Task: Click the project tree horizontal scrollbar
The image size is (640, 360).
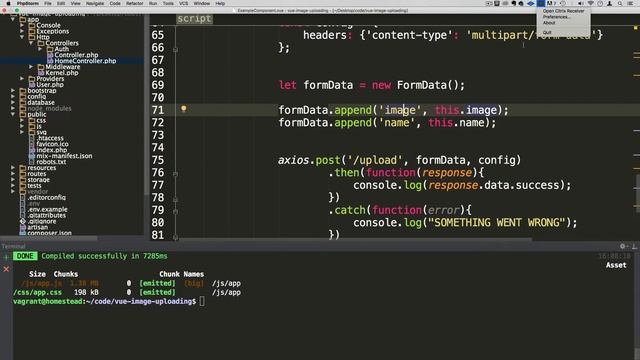Action: click(x=49, y=238)
